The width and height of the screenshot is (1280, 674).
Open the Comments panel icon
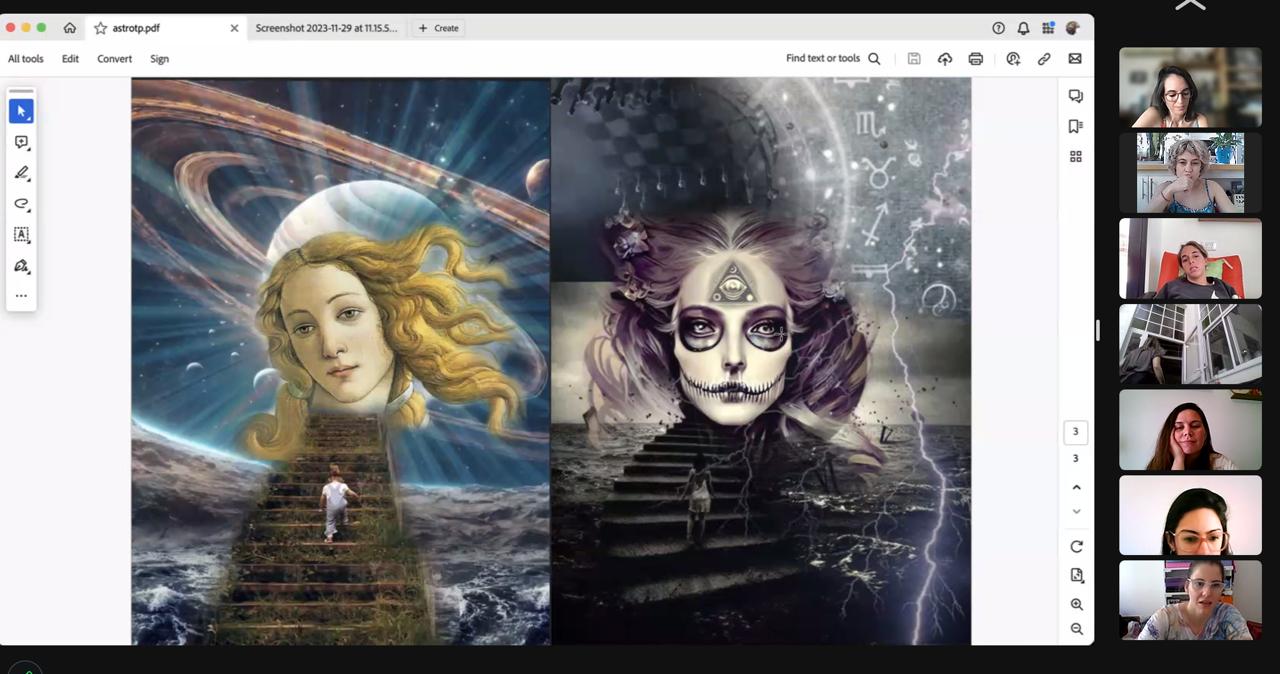[x=1076, y=96]
